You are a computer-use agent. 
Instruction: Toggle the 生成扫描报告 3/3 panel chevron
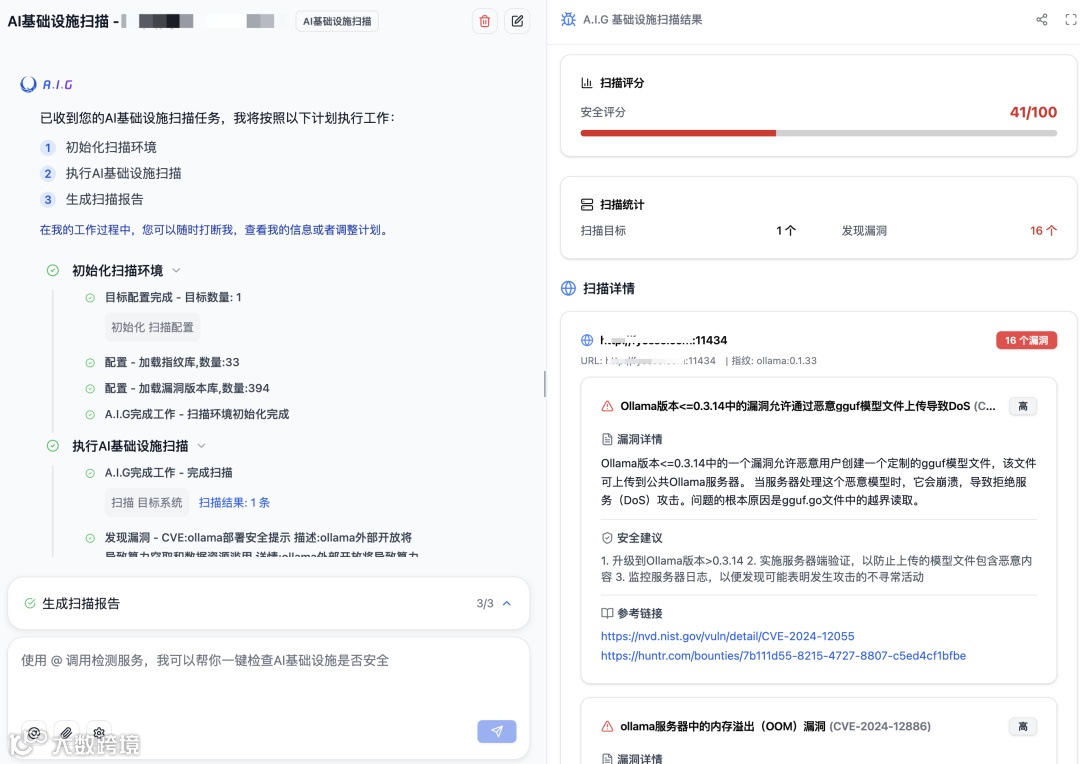click(x=507, y=603)
